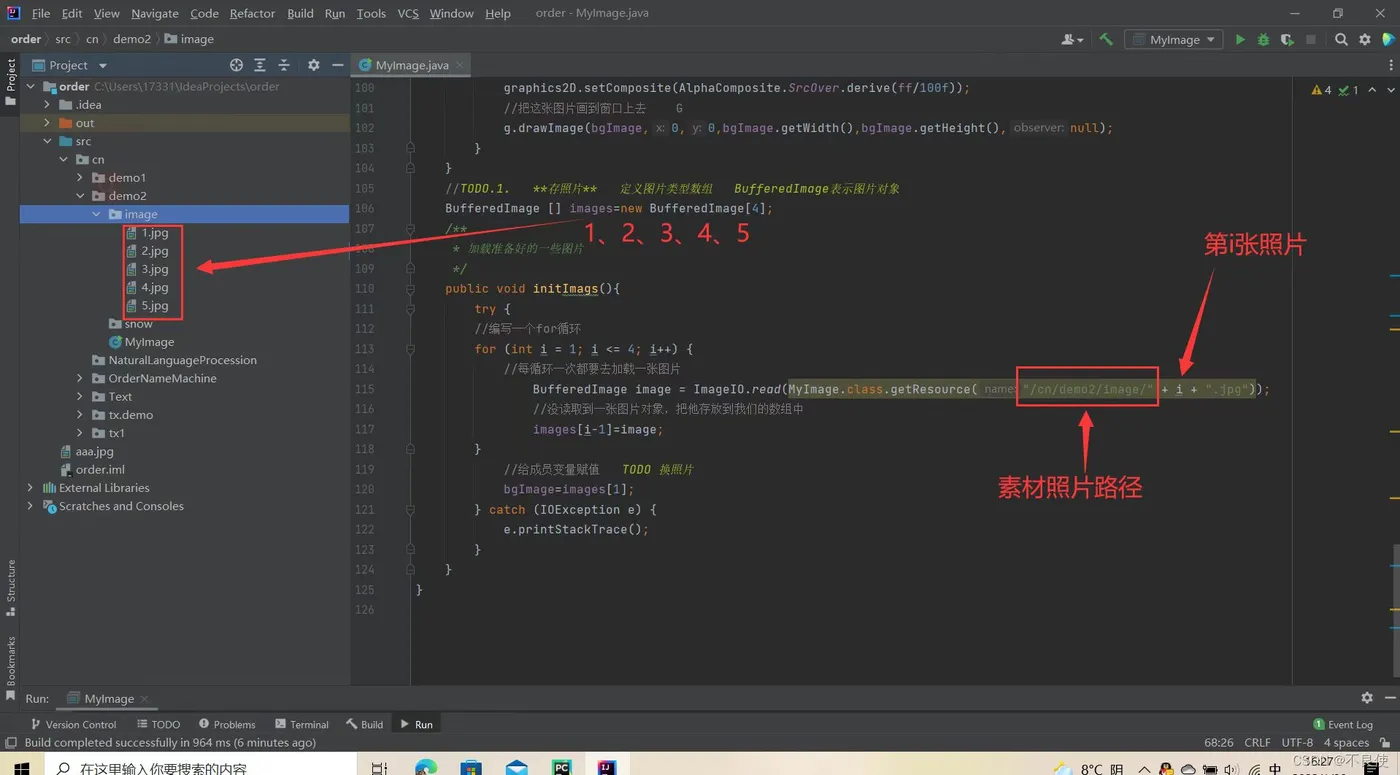Expand the out folder
The image size is (1400, 775).
(x=47, y=123)
